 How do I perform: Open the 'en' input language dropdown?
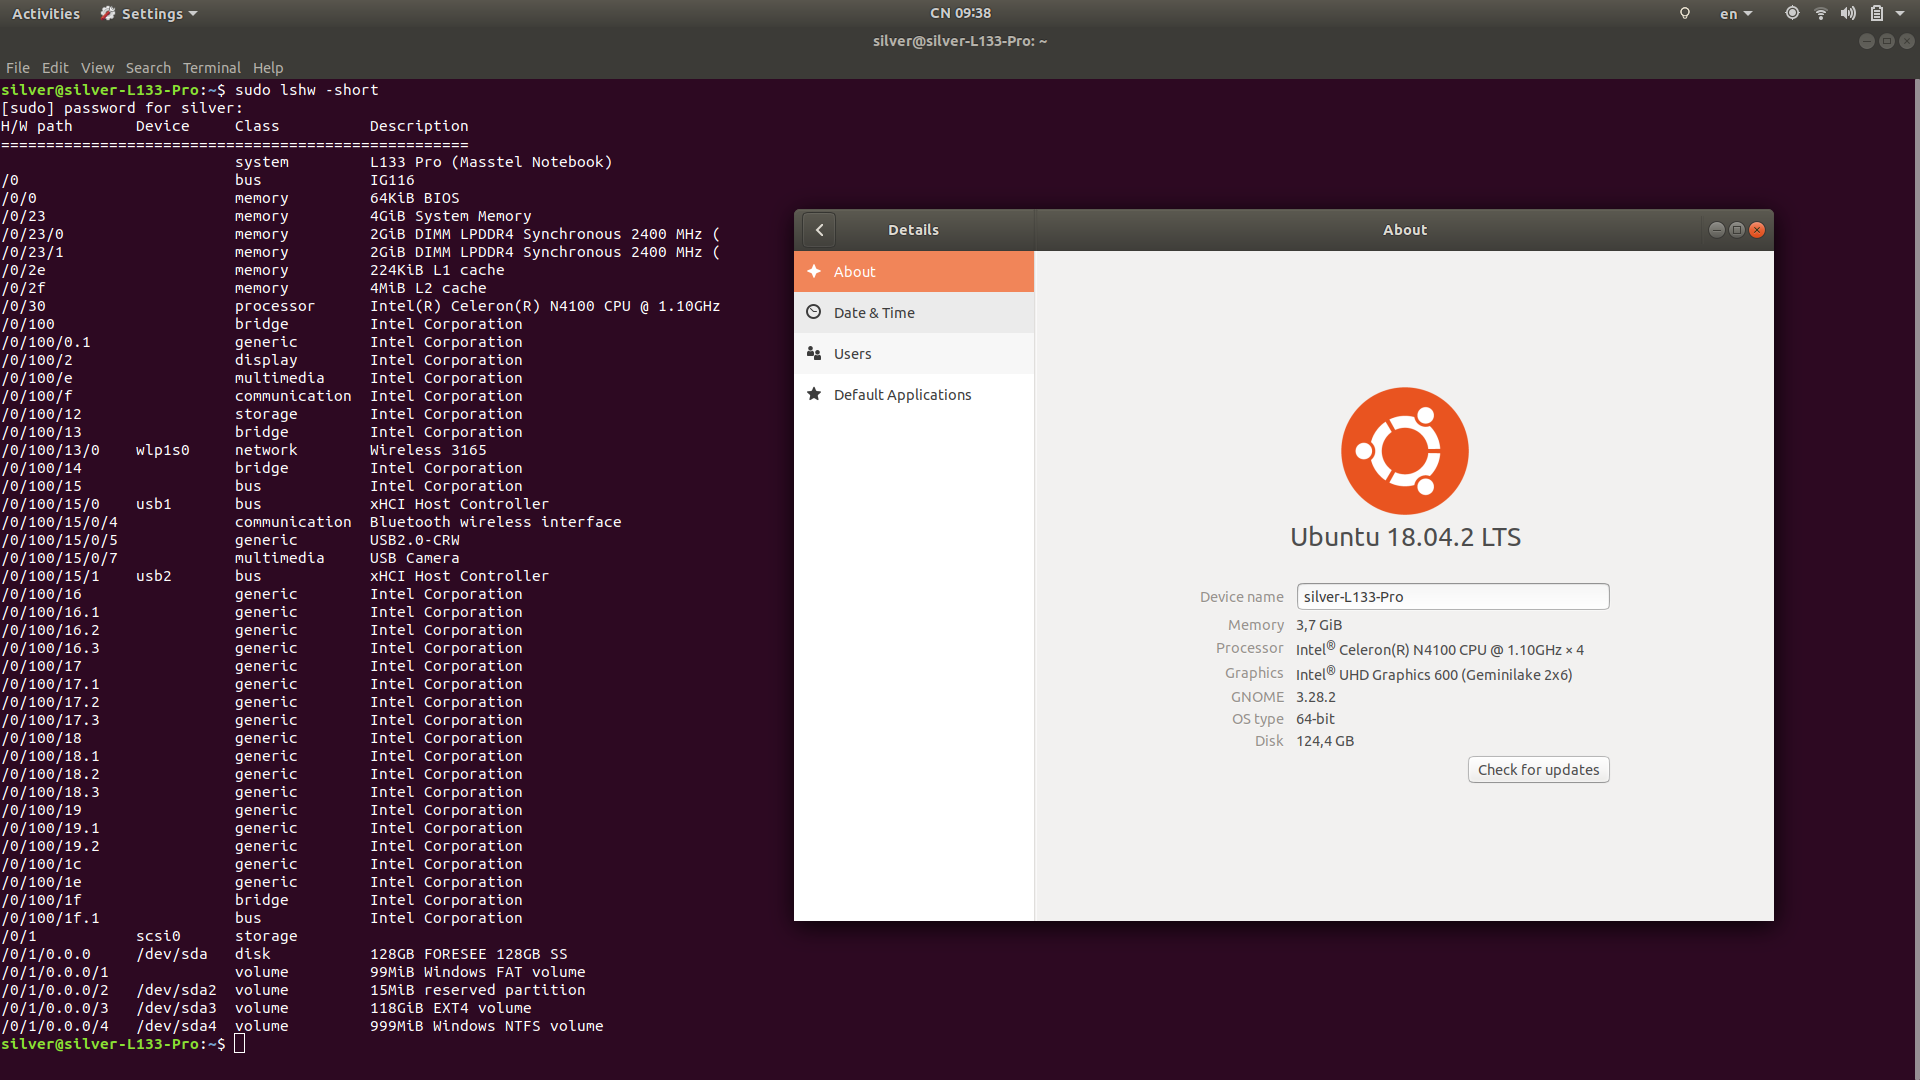pos(1736,14)
